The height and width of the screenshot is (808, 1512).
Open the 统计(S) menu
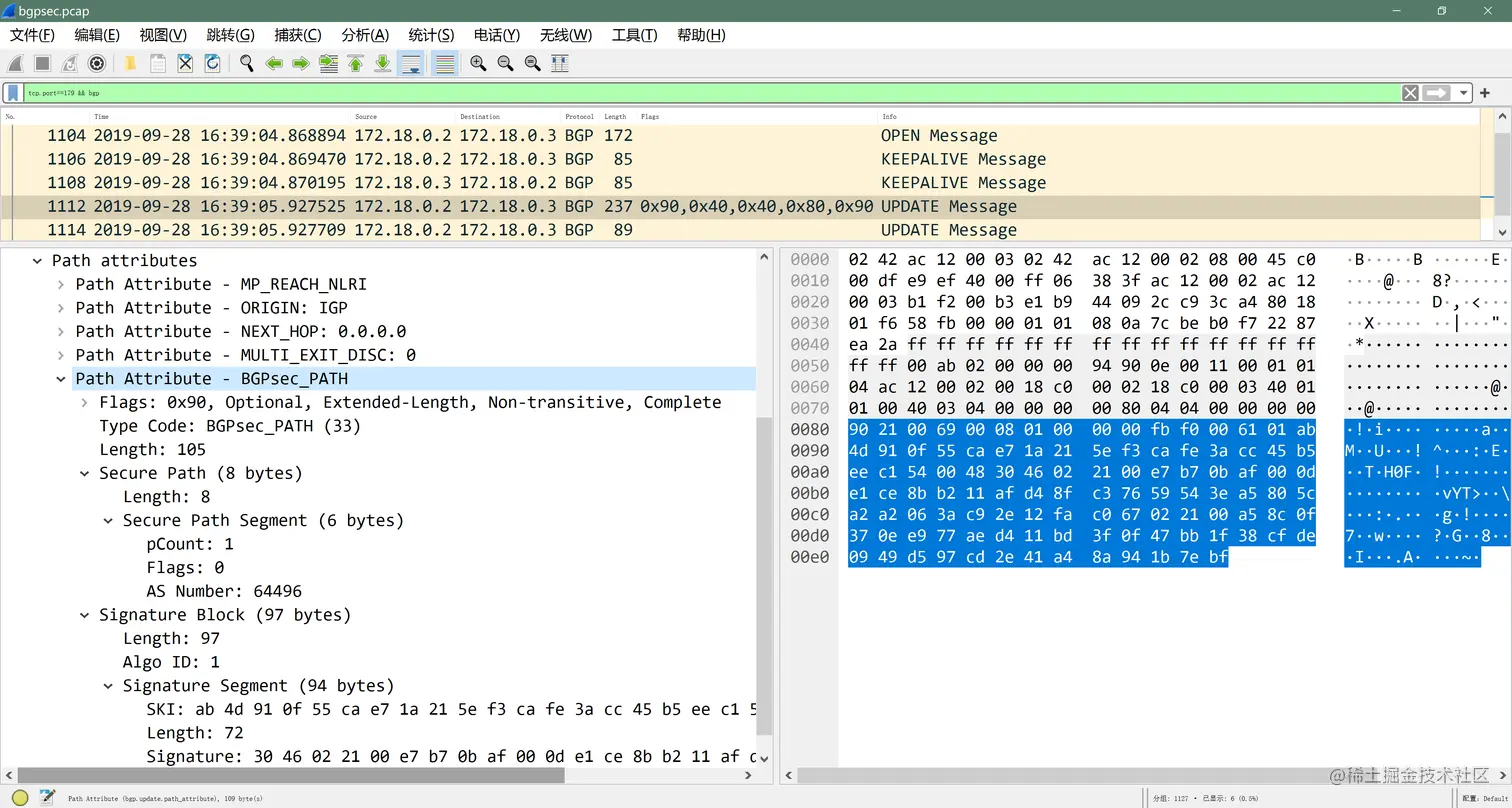pos(431,35)
